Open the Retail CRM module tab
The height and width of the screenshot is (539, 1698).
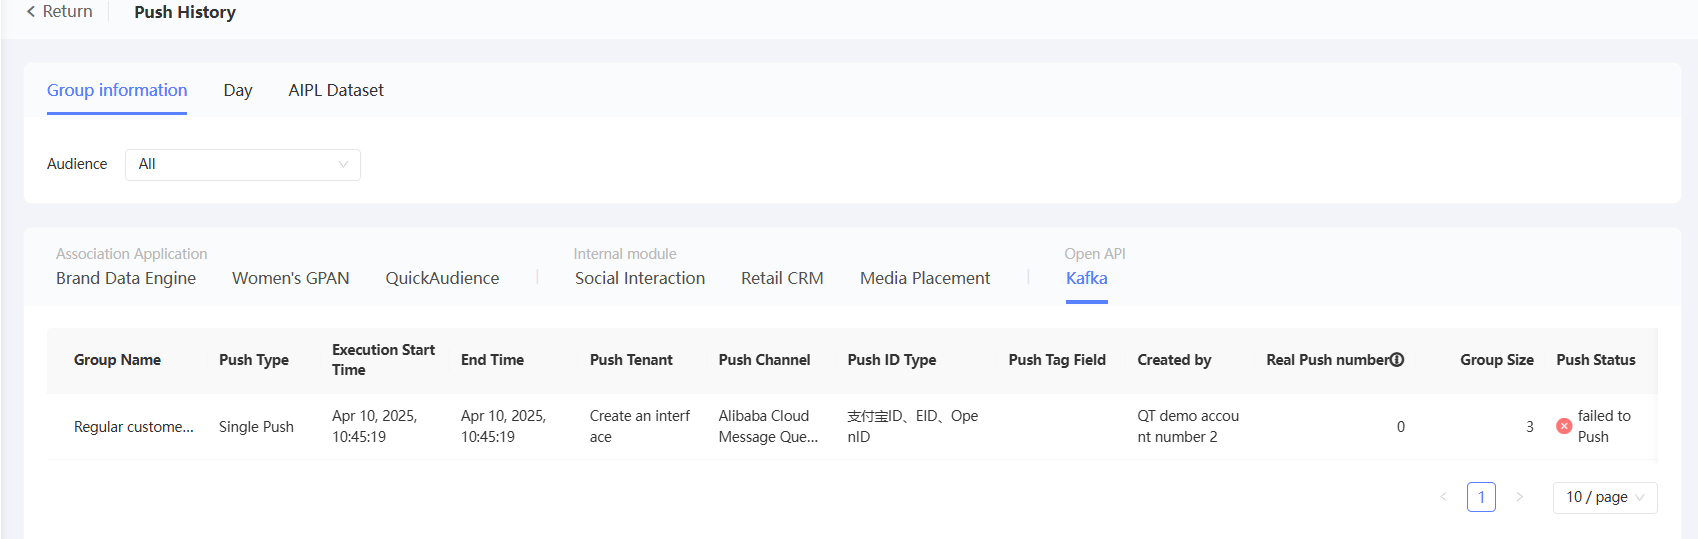[x=782, y=278]
